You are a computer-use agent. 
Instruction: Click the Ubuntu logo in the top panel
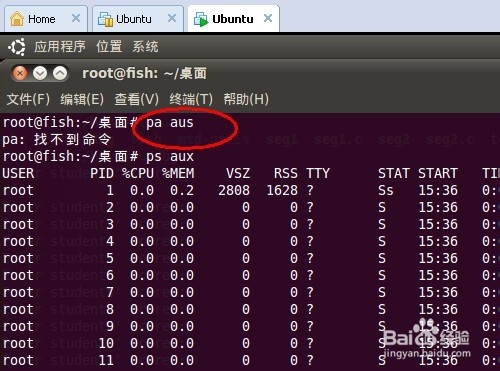[17, 47]
